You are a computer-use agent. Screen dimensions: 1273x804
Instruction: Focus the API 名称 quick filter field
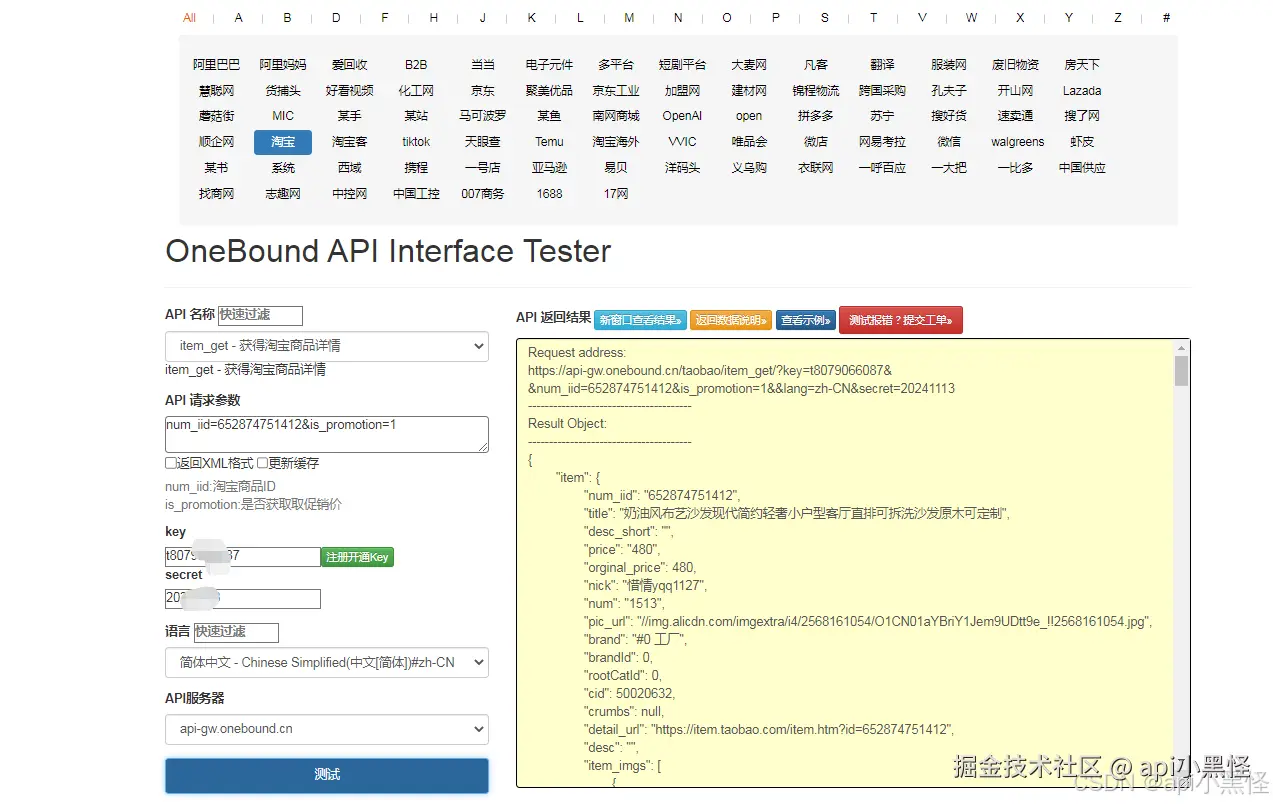(260, 315)
